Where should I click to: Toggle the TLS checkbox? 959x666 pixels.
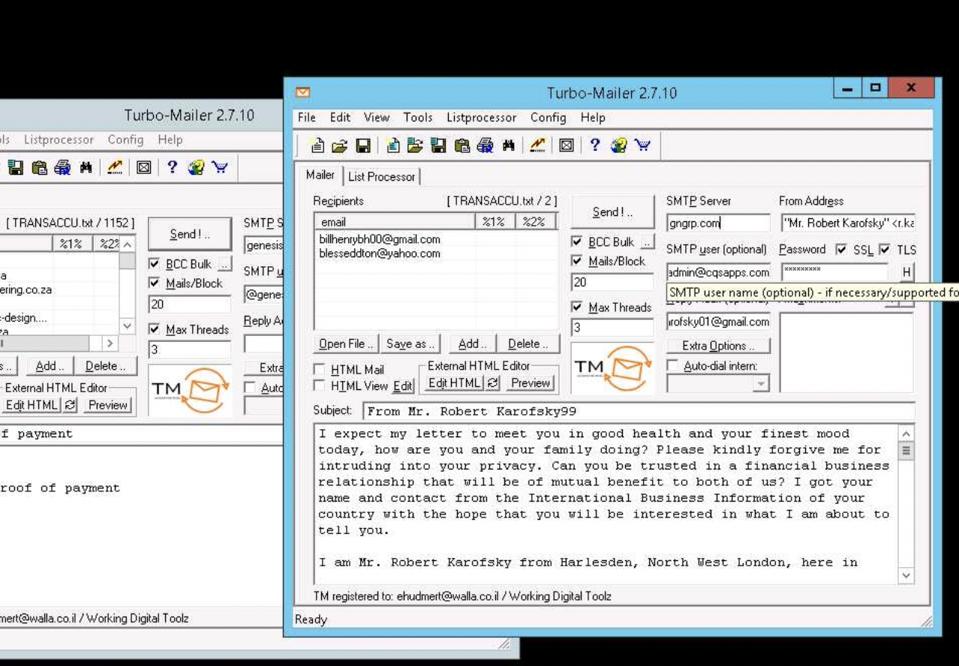884,250
